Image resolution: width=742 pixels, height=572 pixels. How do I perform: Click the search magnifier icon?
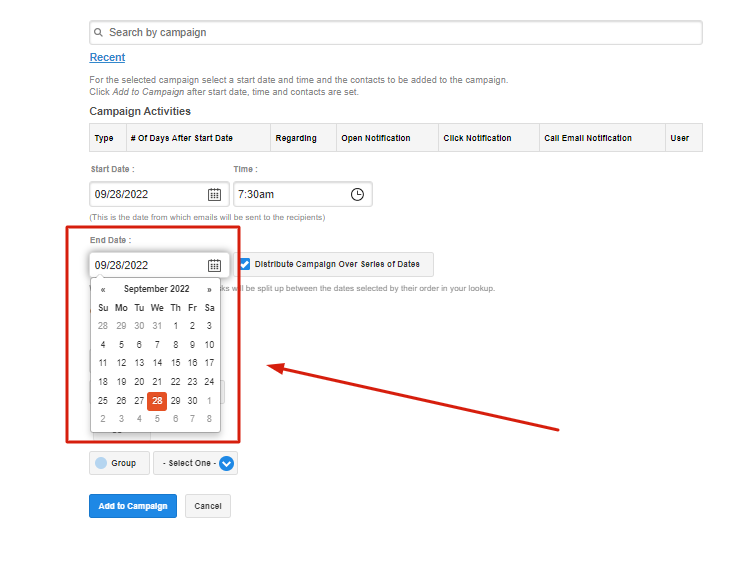coord(99,33)
